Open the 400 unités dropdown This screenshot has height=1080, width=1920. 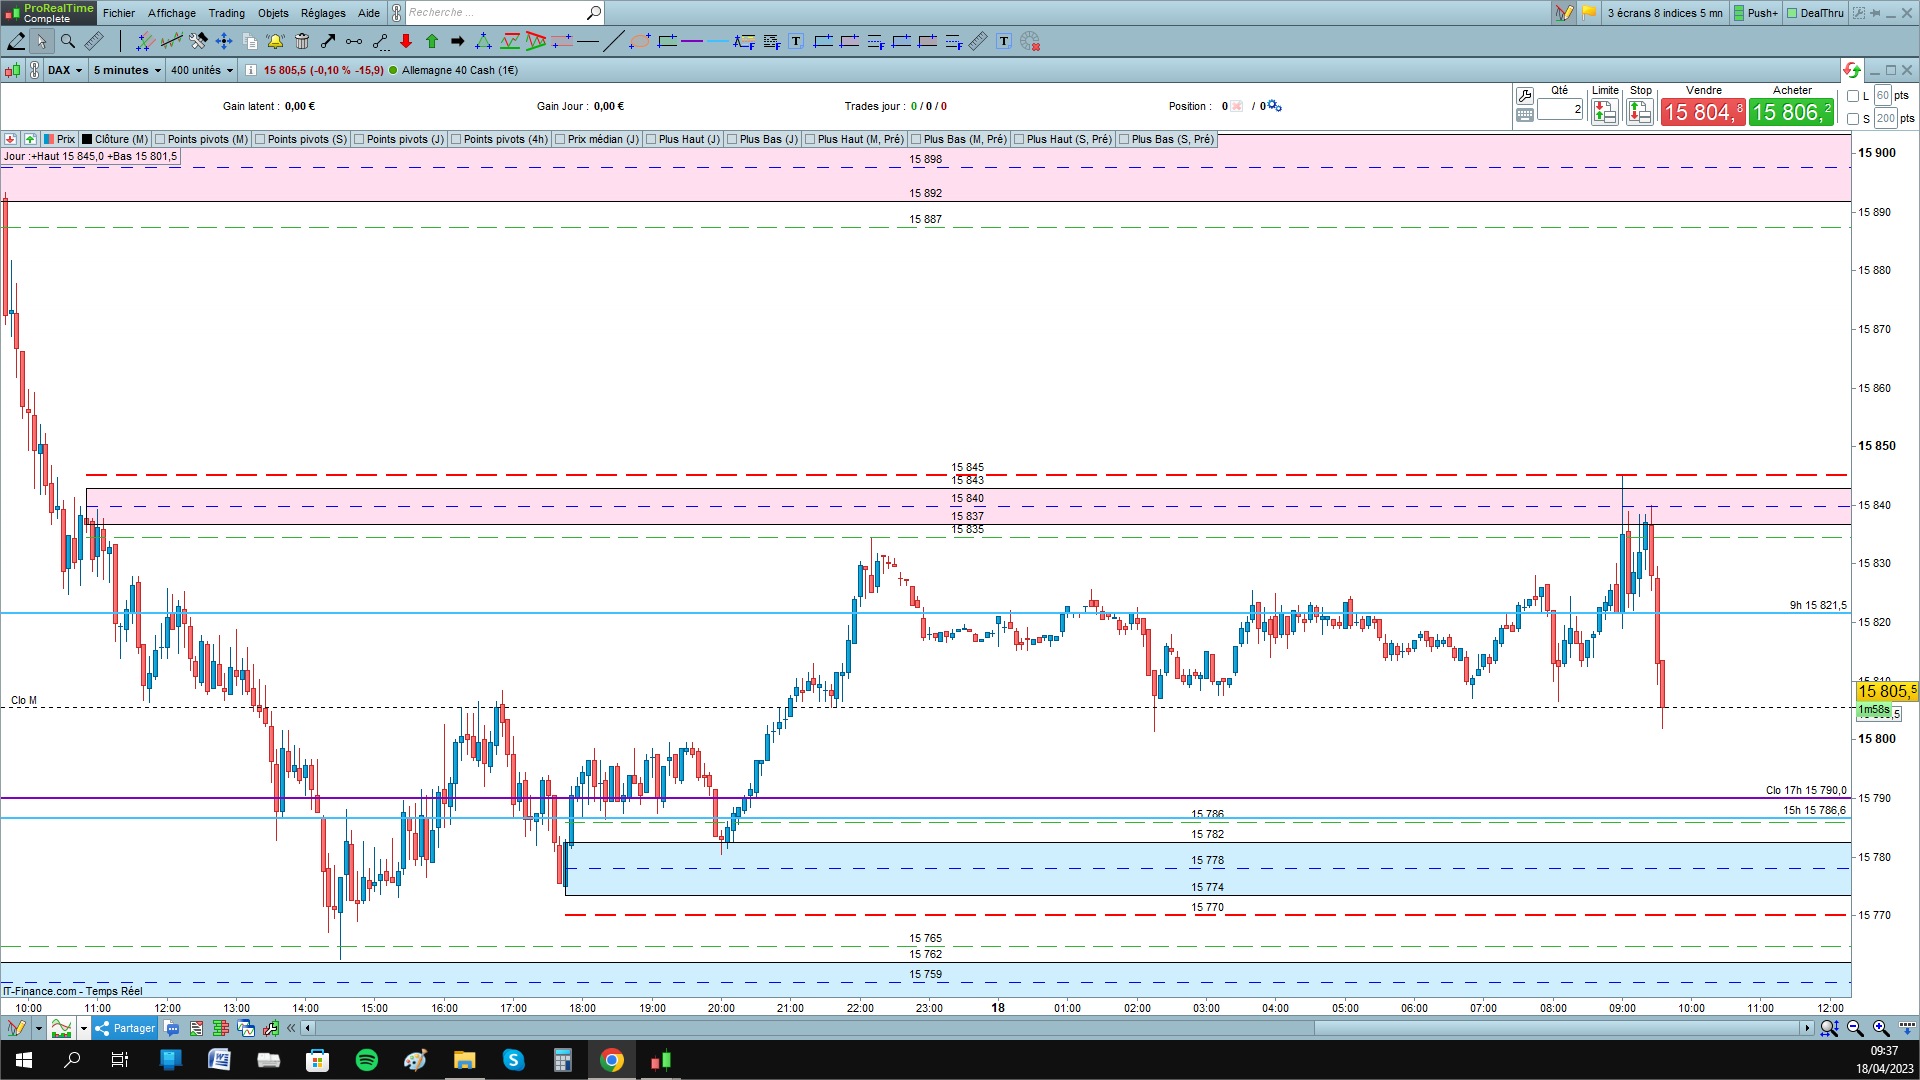201,70
